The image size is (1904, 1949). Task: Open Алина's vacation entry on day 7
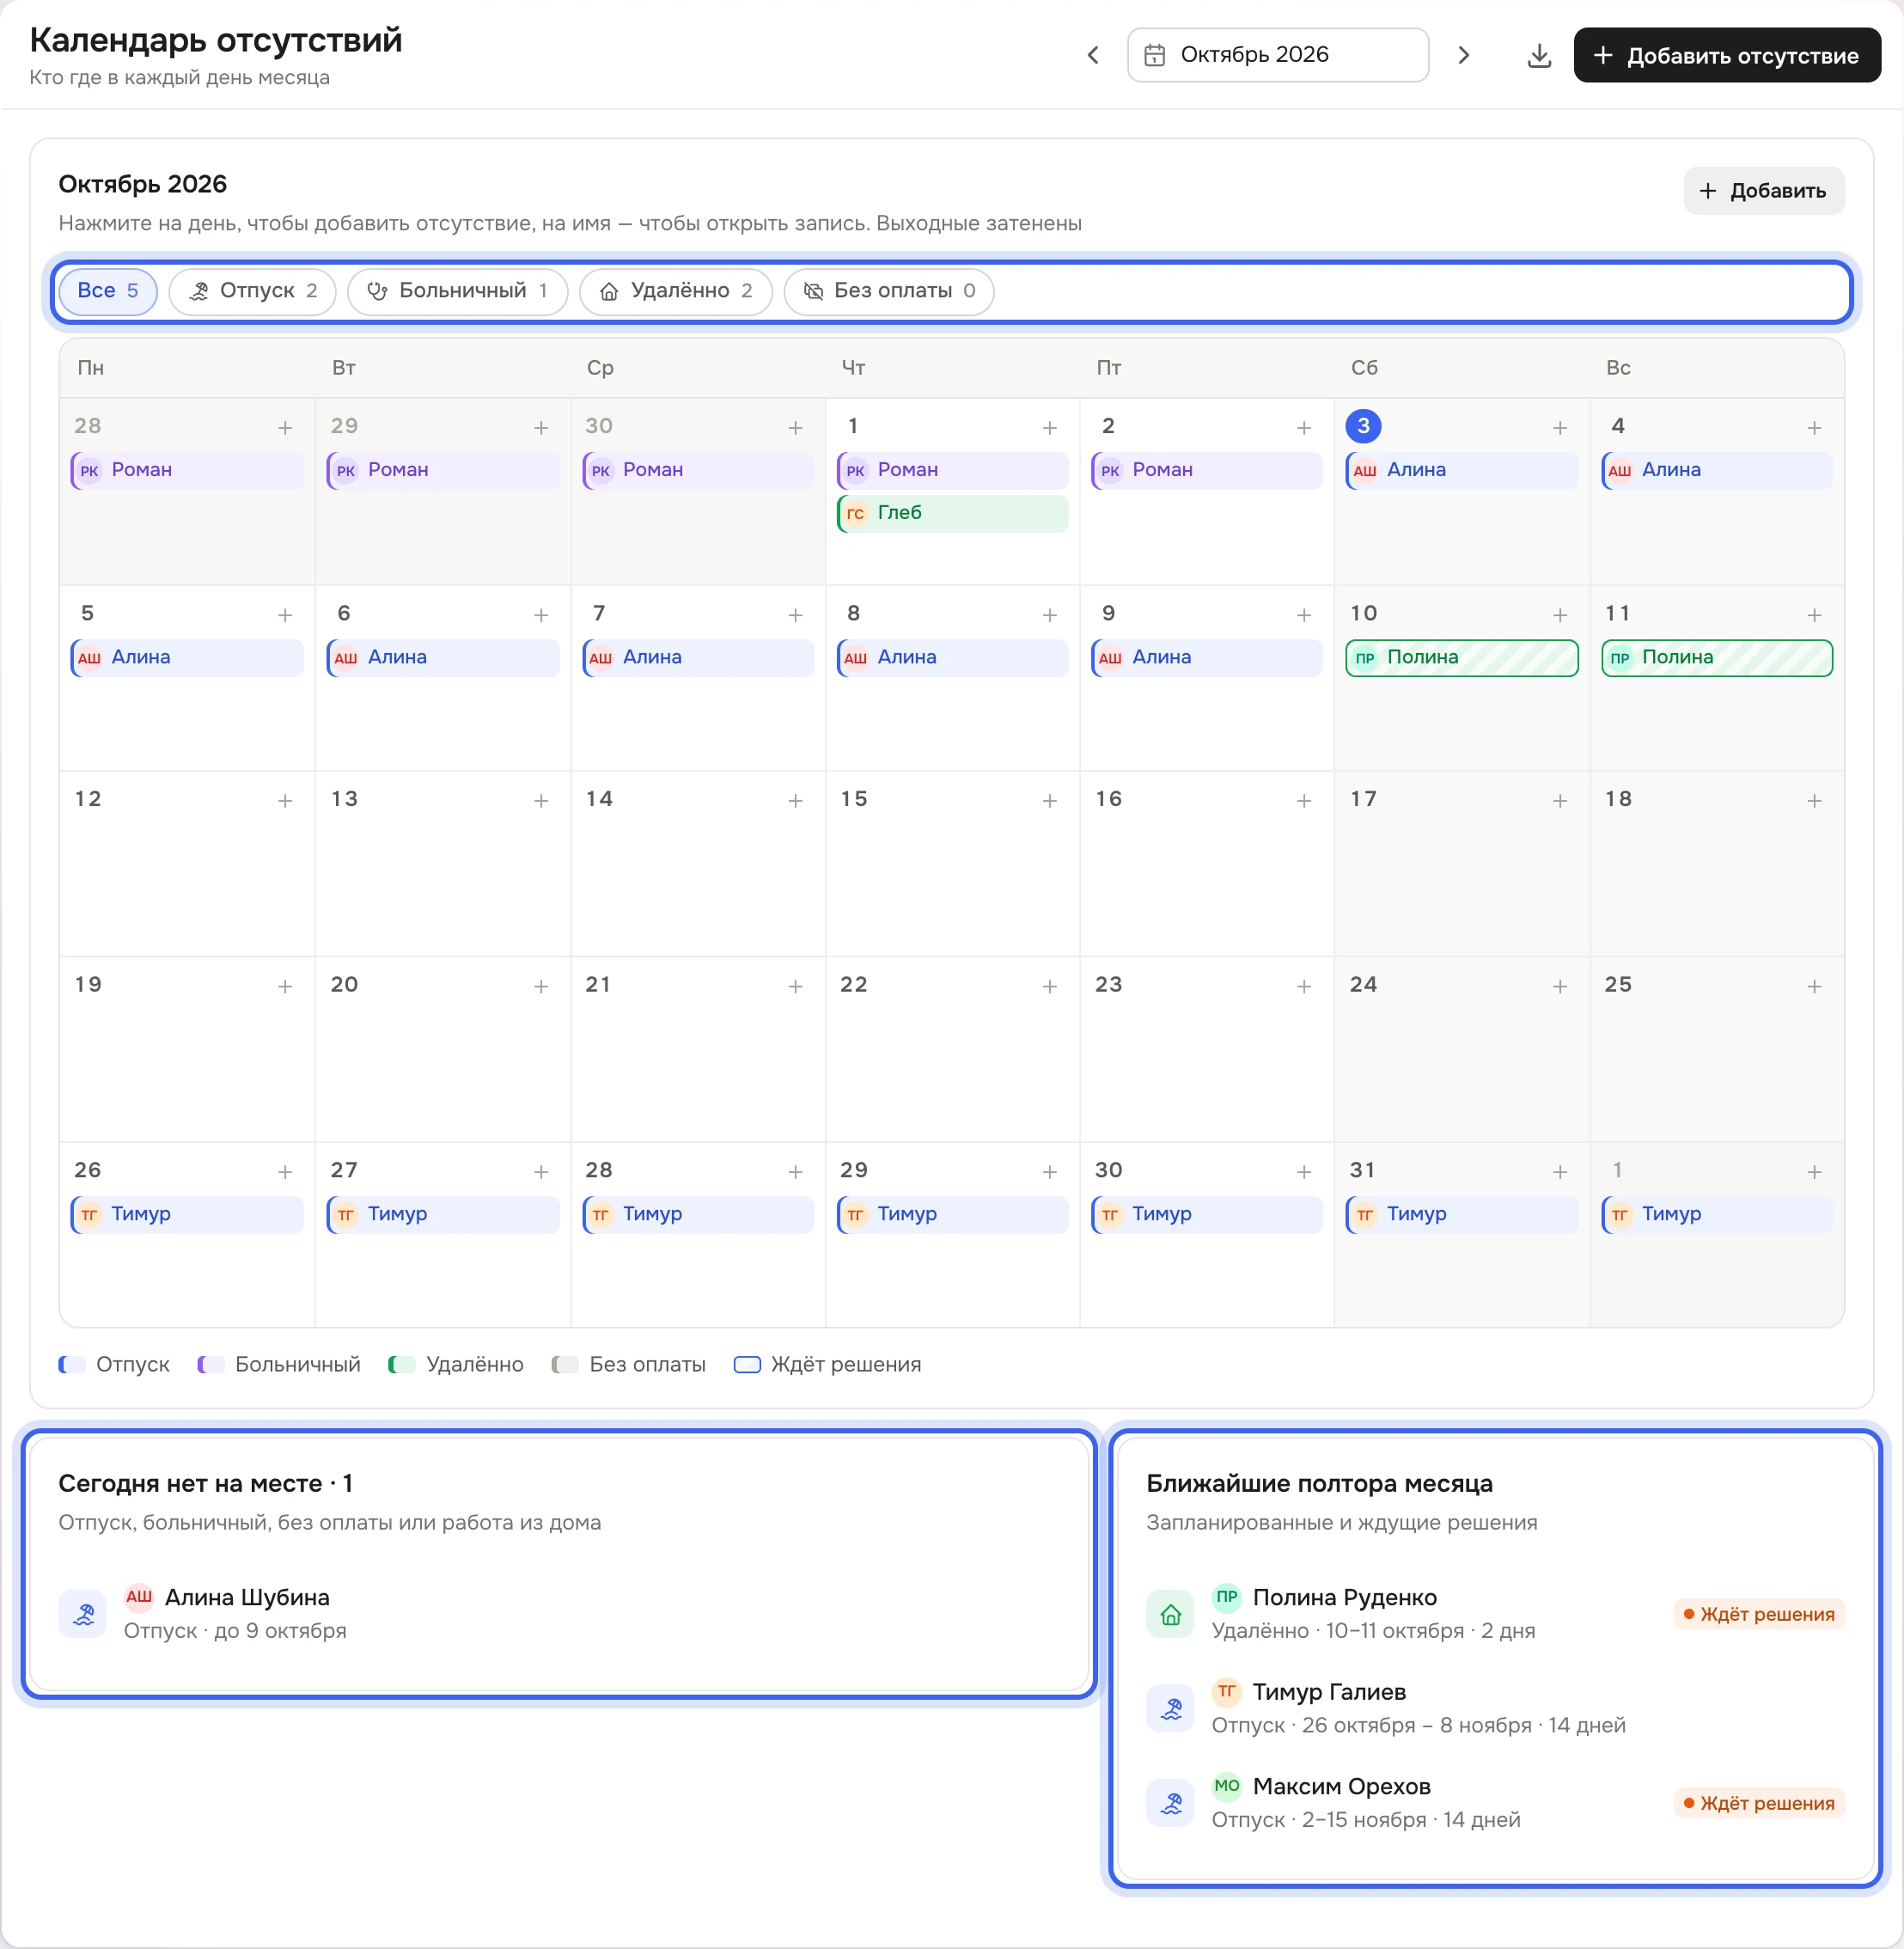coord(698,658)
